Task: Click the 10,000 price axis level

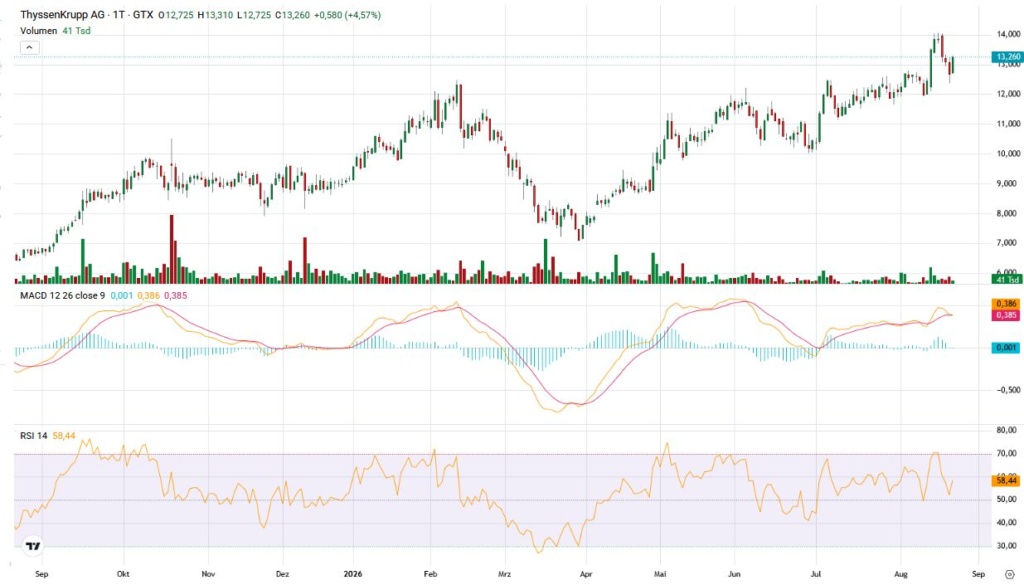Action: (x=1008, y=154)
